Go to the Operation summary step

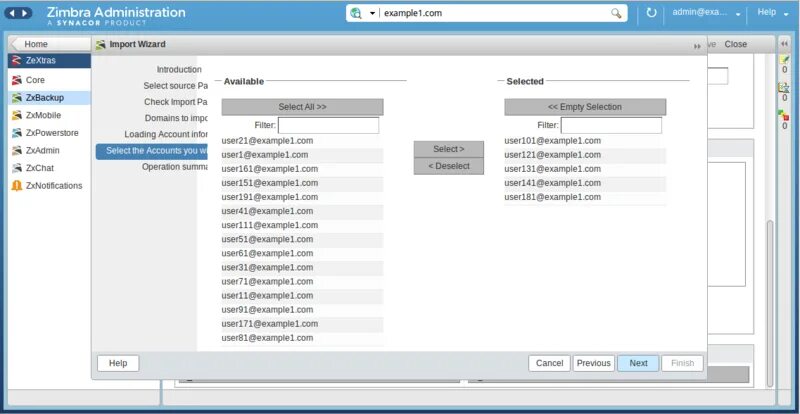point(174,167)
